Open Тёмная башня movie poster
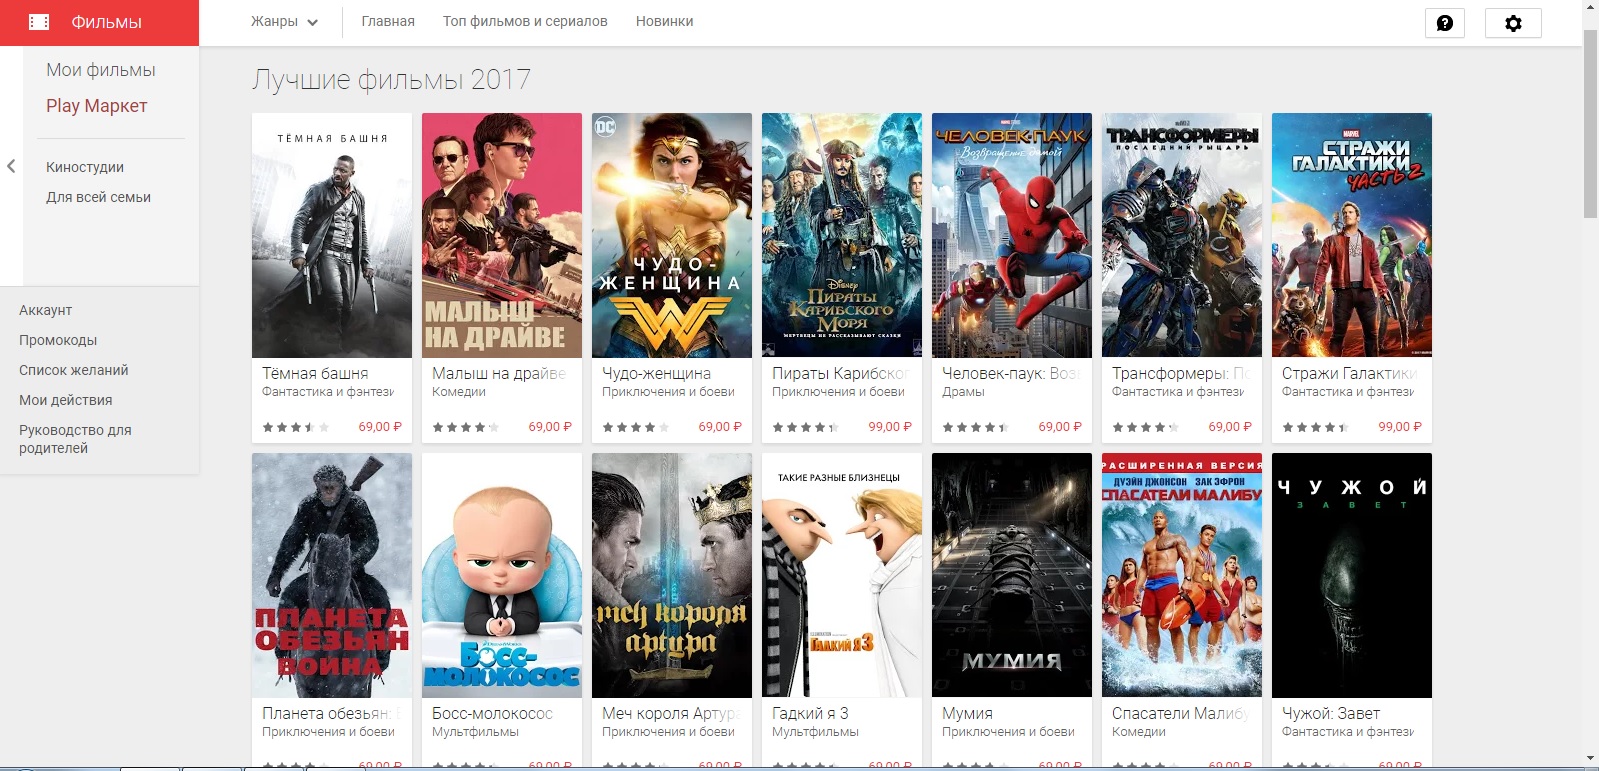1599x771 pixels. coord(332,235)
